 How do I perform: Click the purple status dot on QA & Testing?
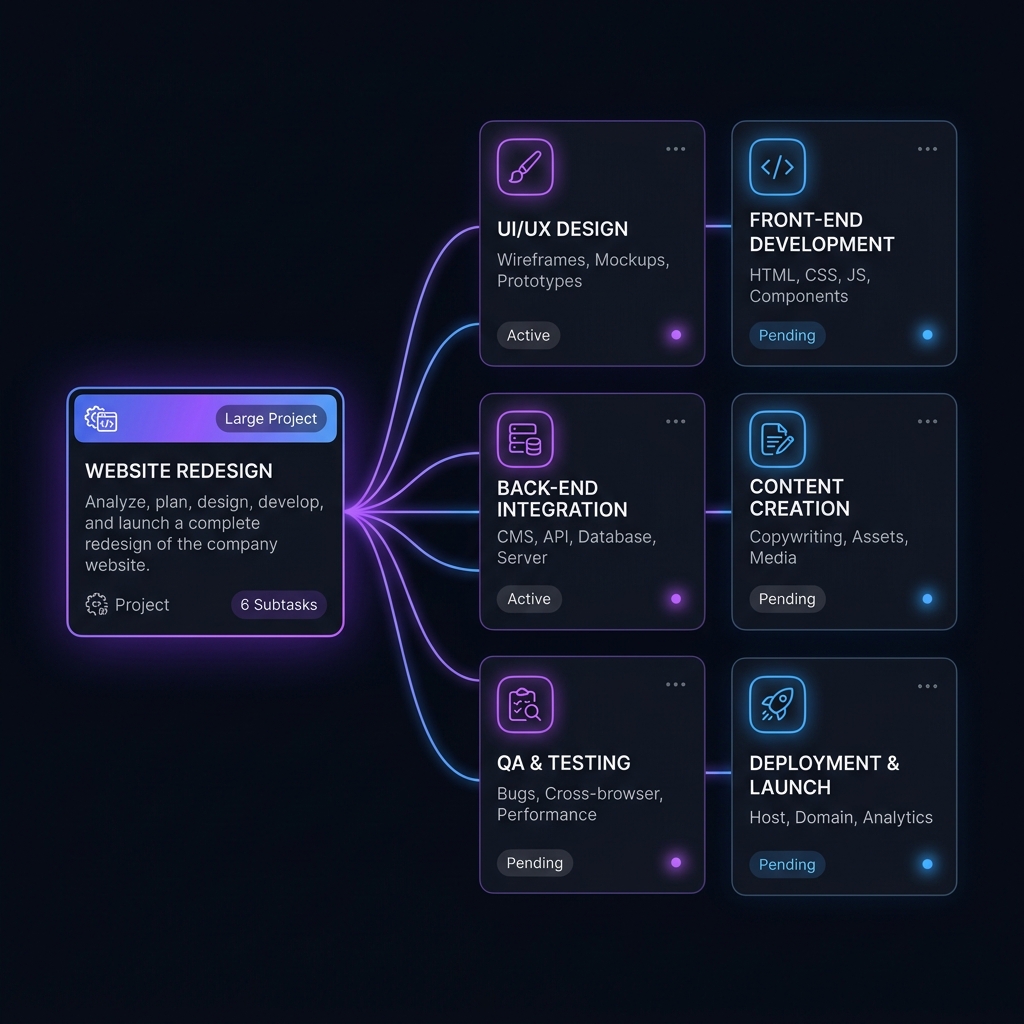[x=676, y=863]
